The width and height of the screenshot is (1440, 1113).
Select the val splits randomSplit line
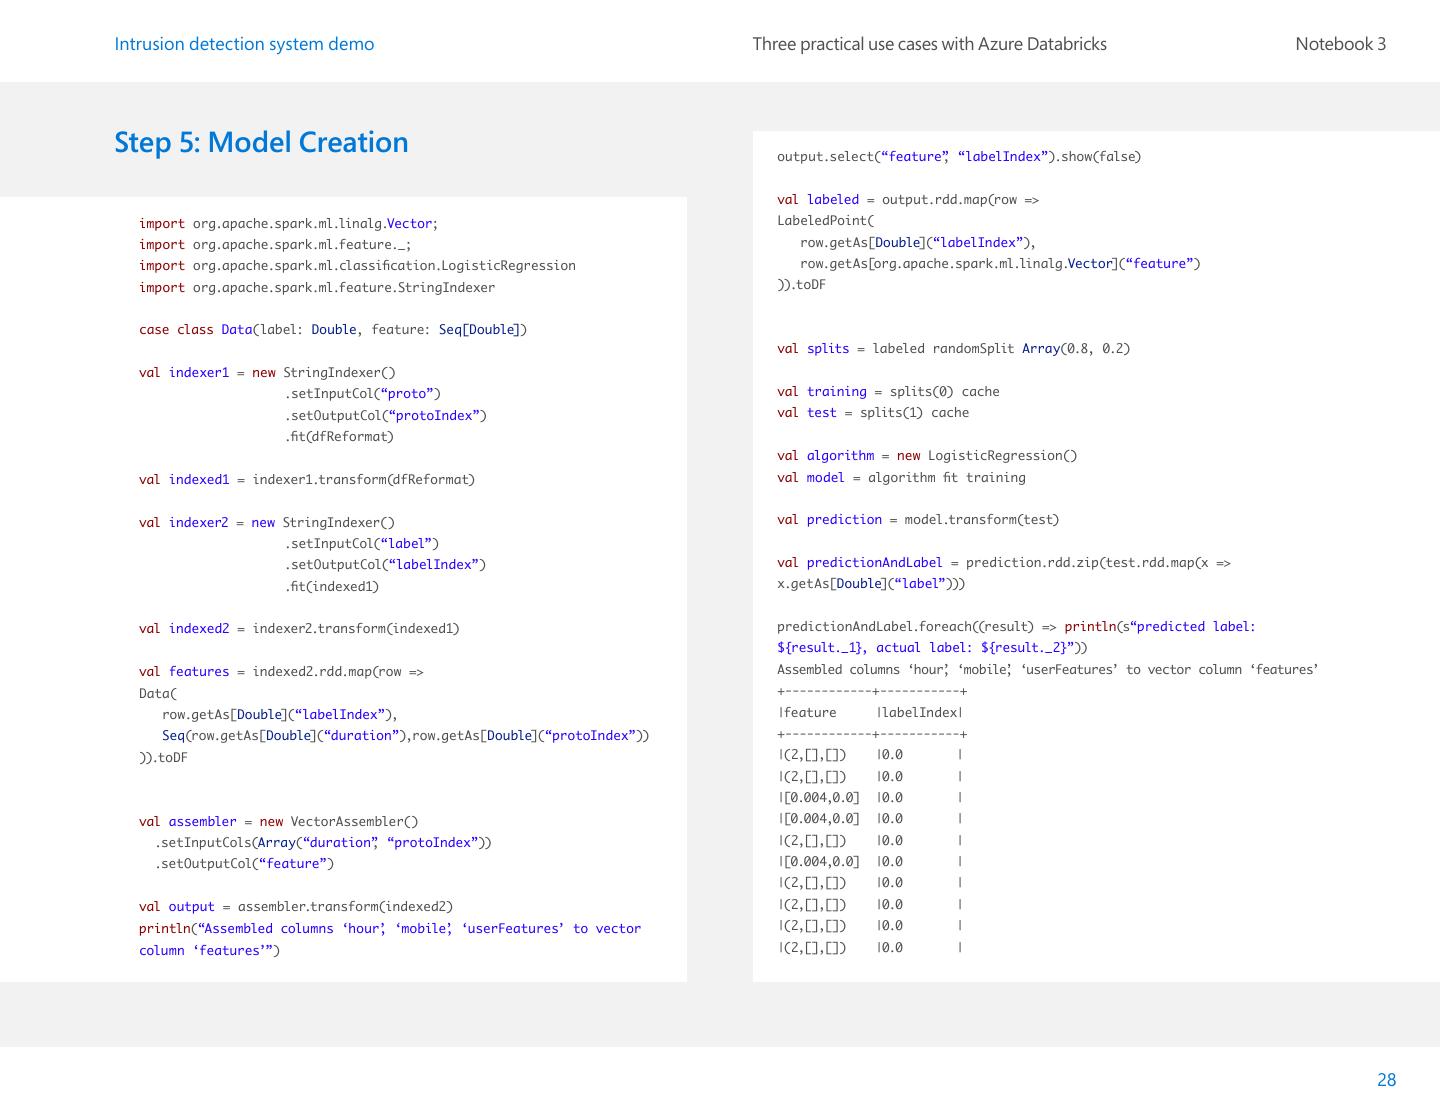pos(953,349)
